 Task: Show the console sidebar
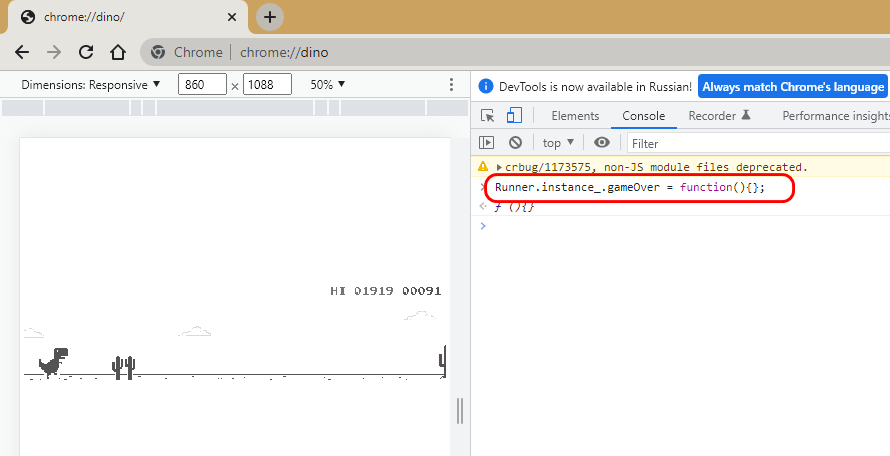point(486,143)
